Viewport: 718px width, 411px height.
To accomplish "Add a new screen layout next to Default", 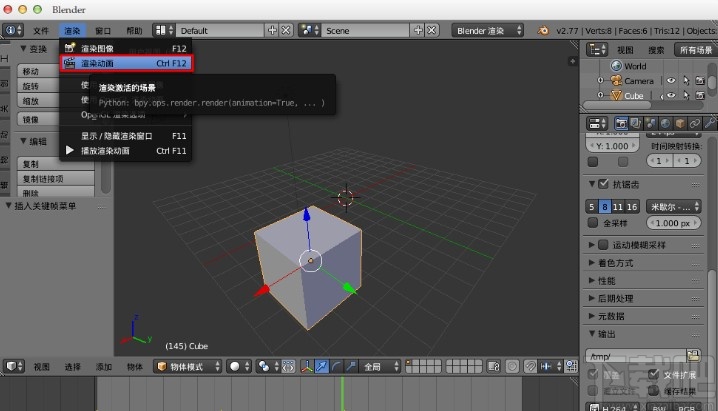I will (x=272, y=30).
